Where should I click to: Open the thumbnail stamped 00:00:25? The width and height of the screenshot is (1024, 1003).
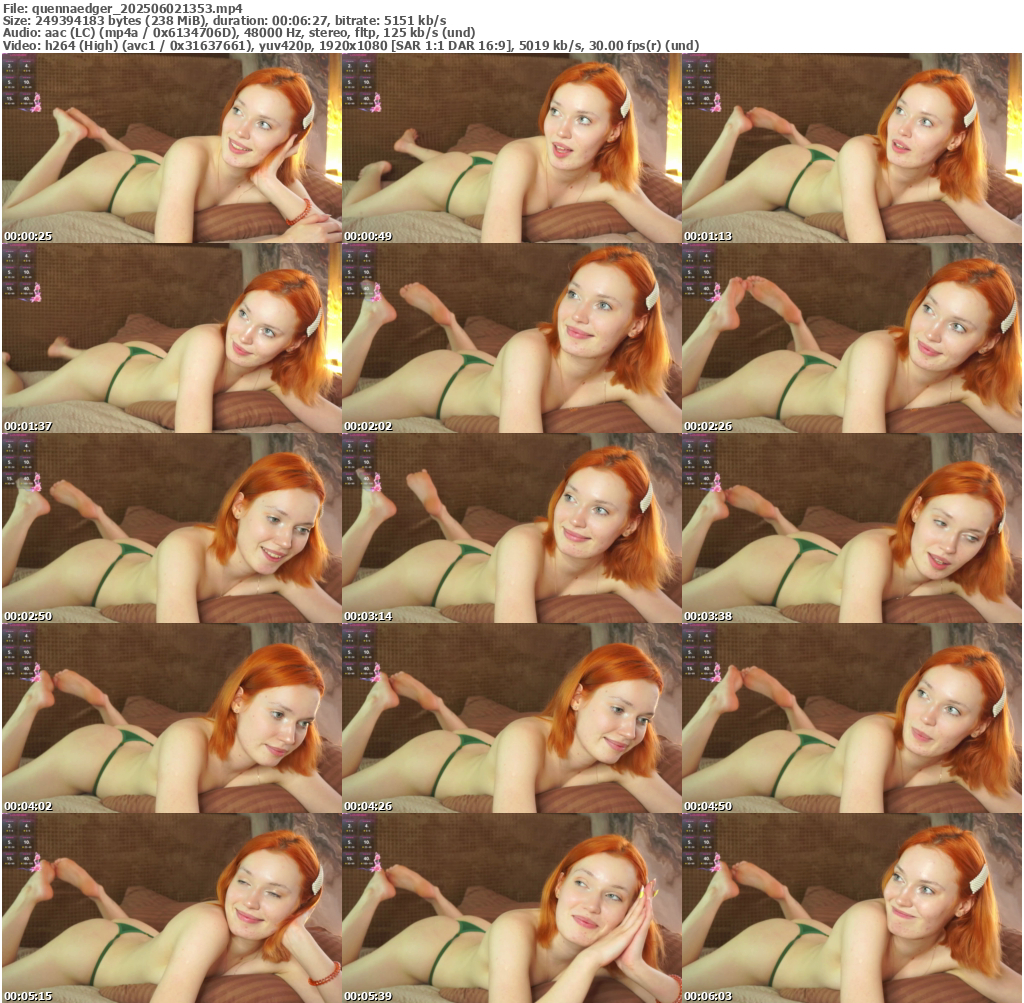[x=172, y=148]
